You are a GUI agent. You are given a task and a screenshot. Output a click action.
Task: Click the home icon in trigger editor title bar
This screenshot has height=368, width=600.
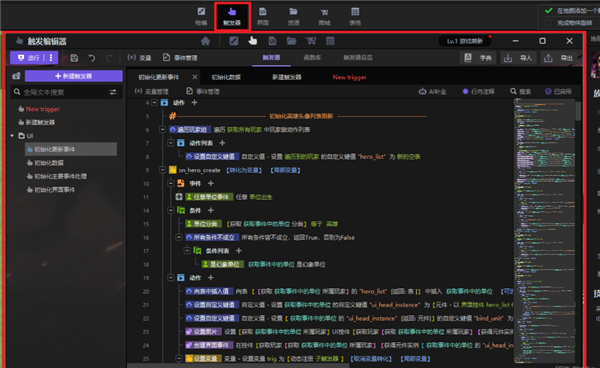click(x=205, y=41)
